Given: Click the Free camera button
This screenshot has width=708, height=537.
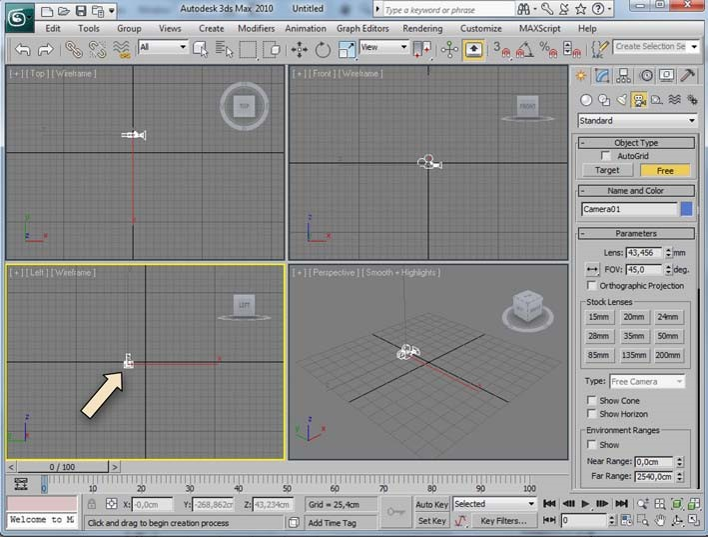Looking at the screenshot, I should [665, 170].
